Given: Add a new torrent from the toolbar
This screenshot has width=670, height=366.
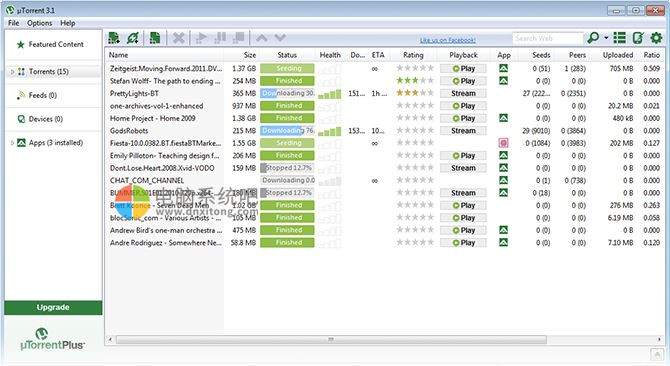Looking at the screenshot, I should click(114, 38).
